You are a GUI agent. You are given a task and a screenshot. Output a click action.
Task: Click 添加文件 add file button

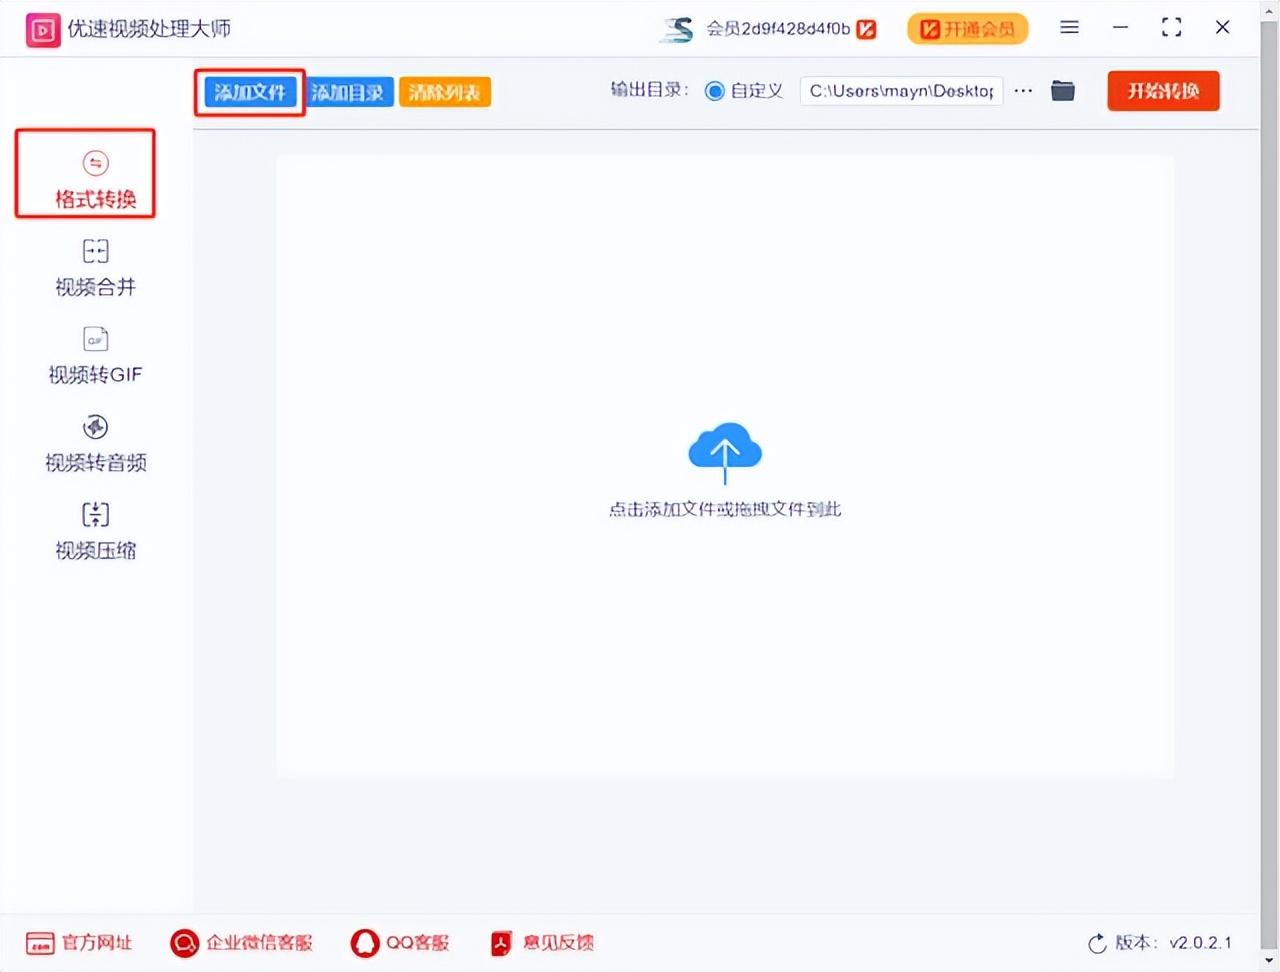[250, 92]
